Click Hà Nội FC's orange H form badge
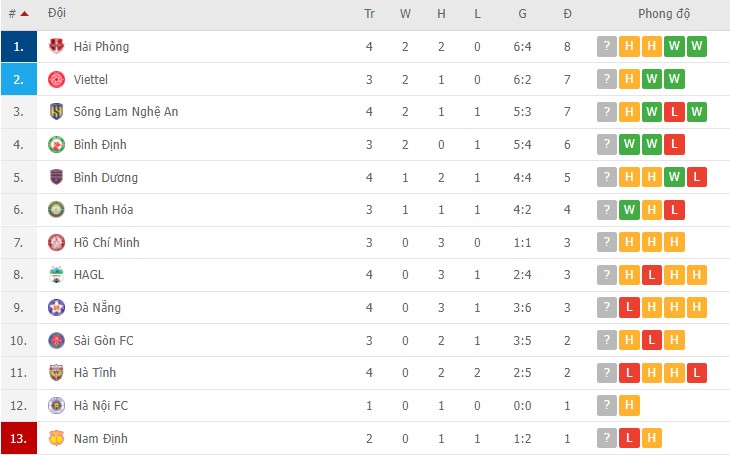The height and width of the screenshot is (457, 730). click(x=629, y=406)
